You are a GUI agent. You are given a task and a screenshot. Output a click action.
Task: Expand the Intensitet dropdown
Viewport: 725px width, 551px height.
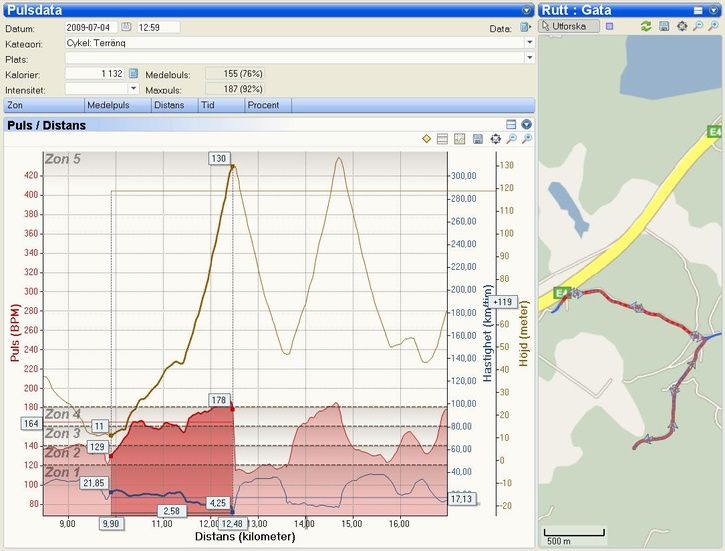point(133,89)
